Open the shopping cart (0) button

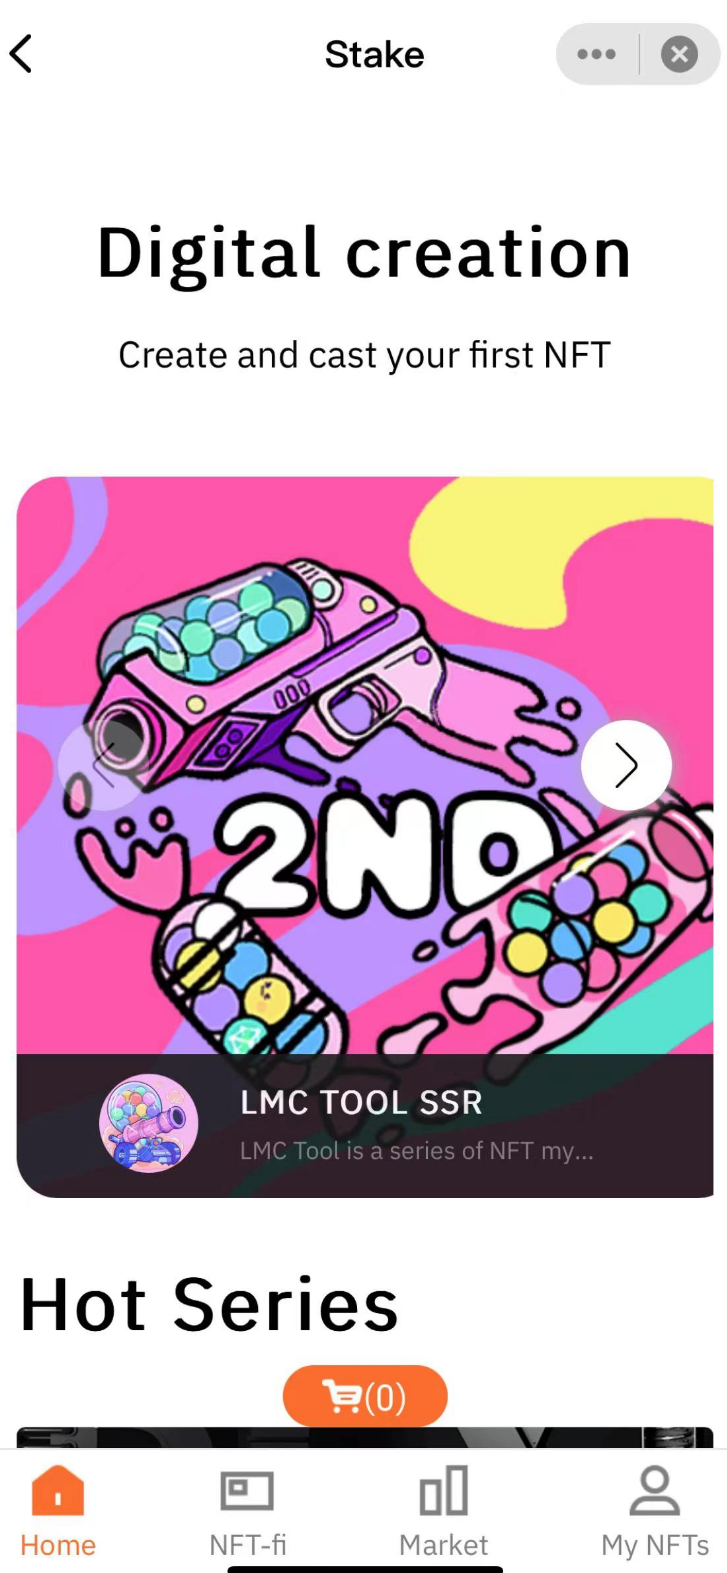pyautogui.click(x=365, y=1396)
